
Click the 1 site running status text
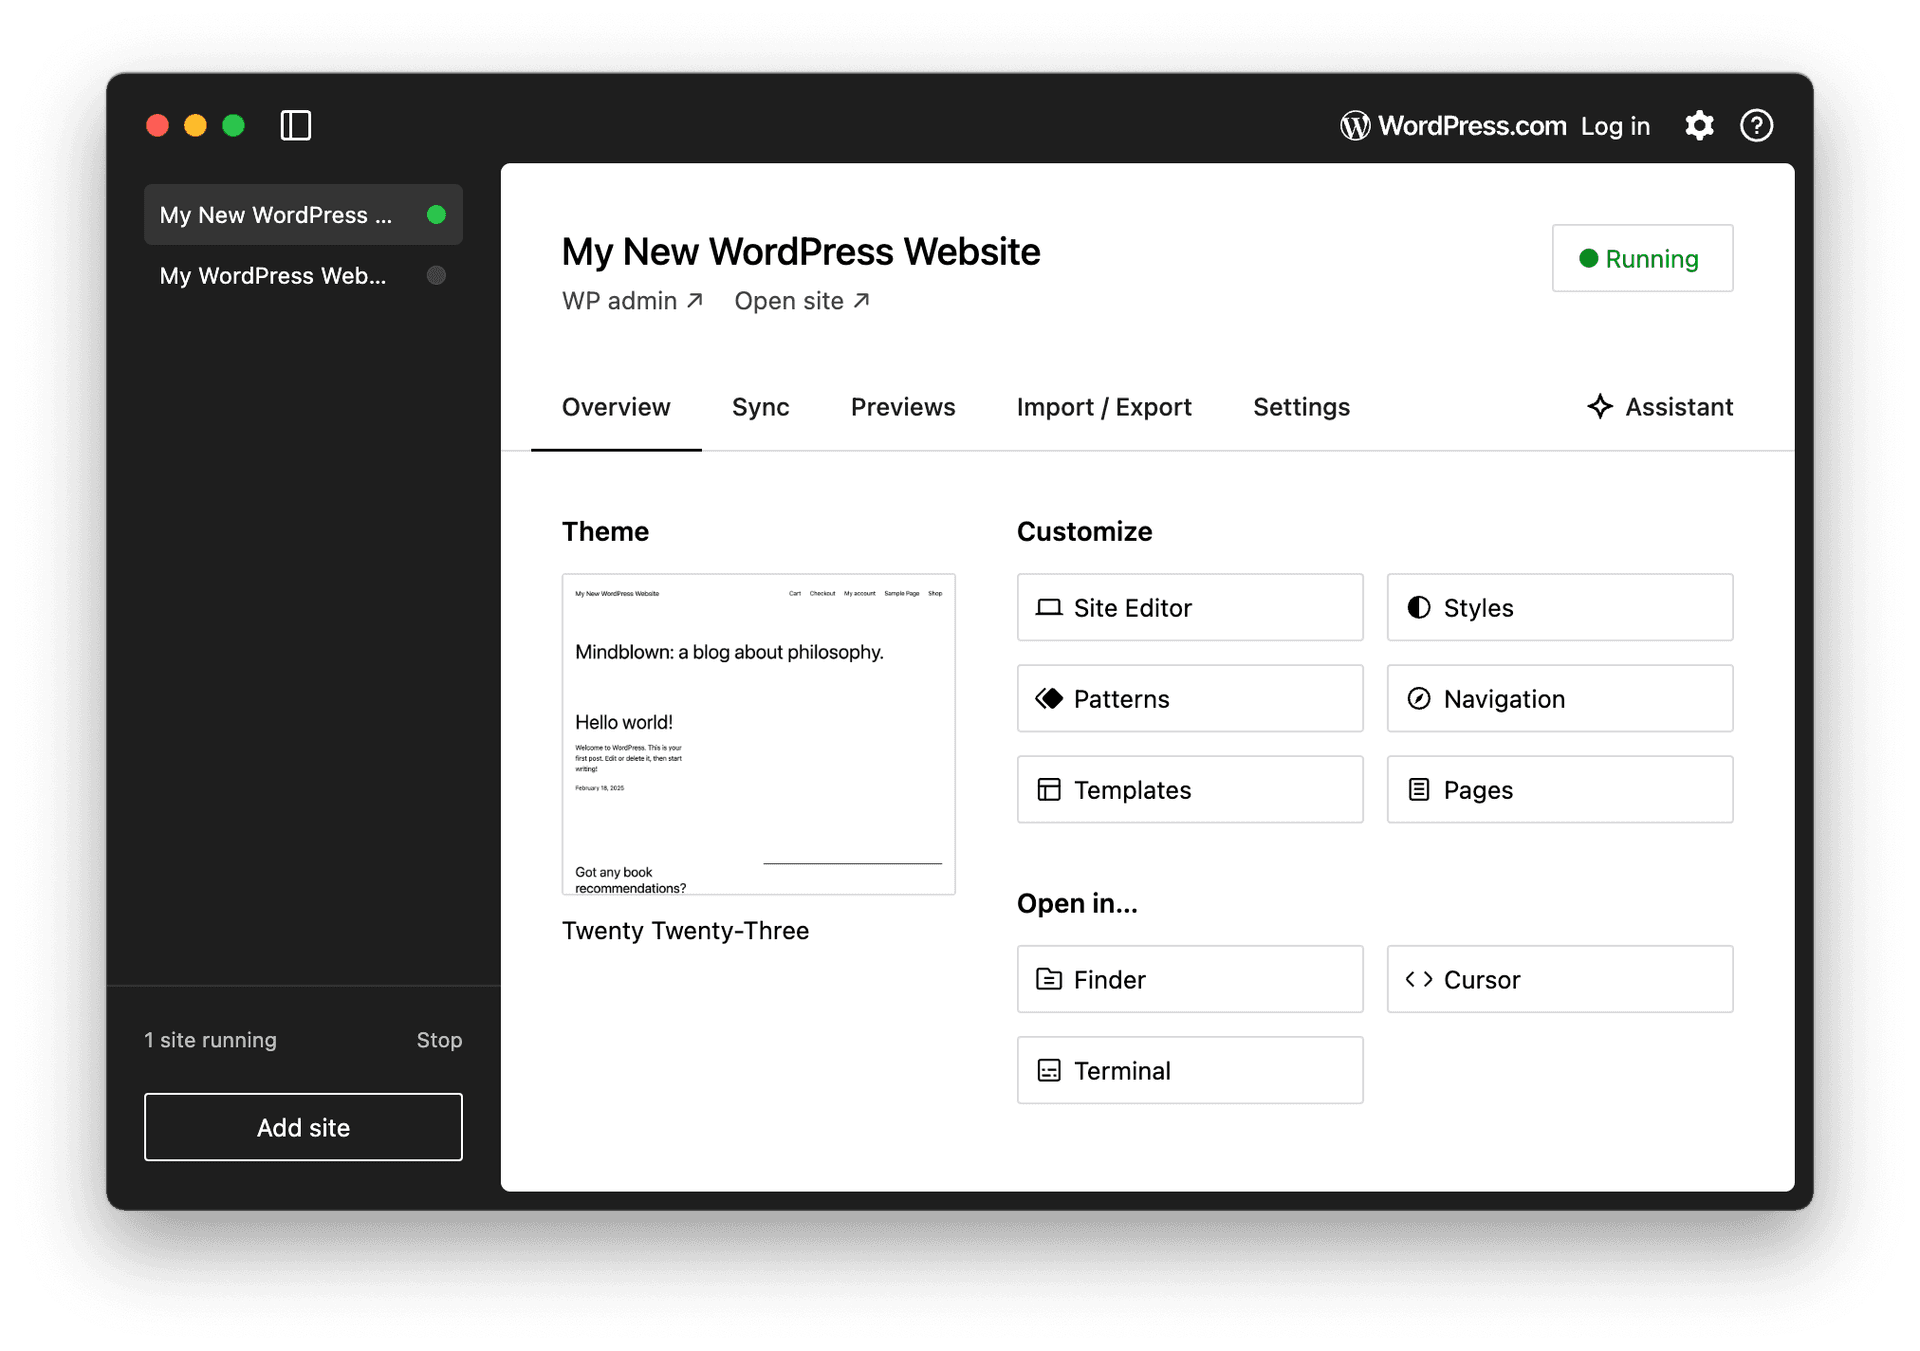(x=210, y=1040)
